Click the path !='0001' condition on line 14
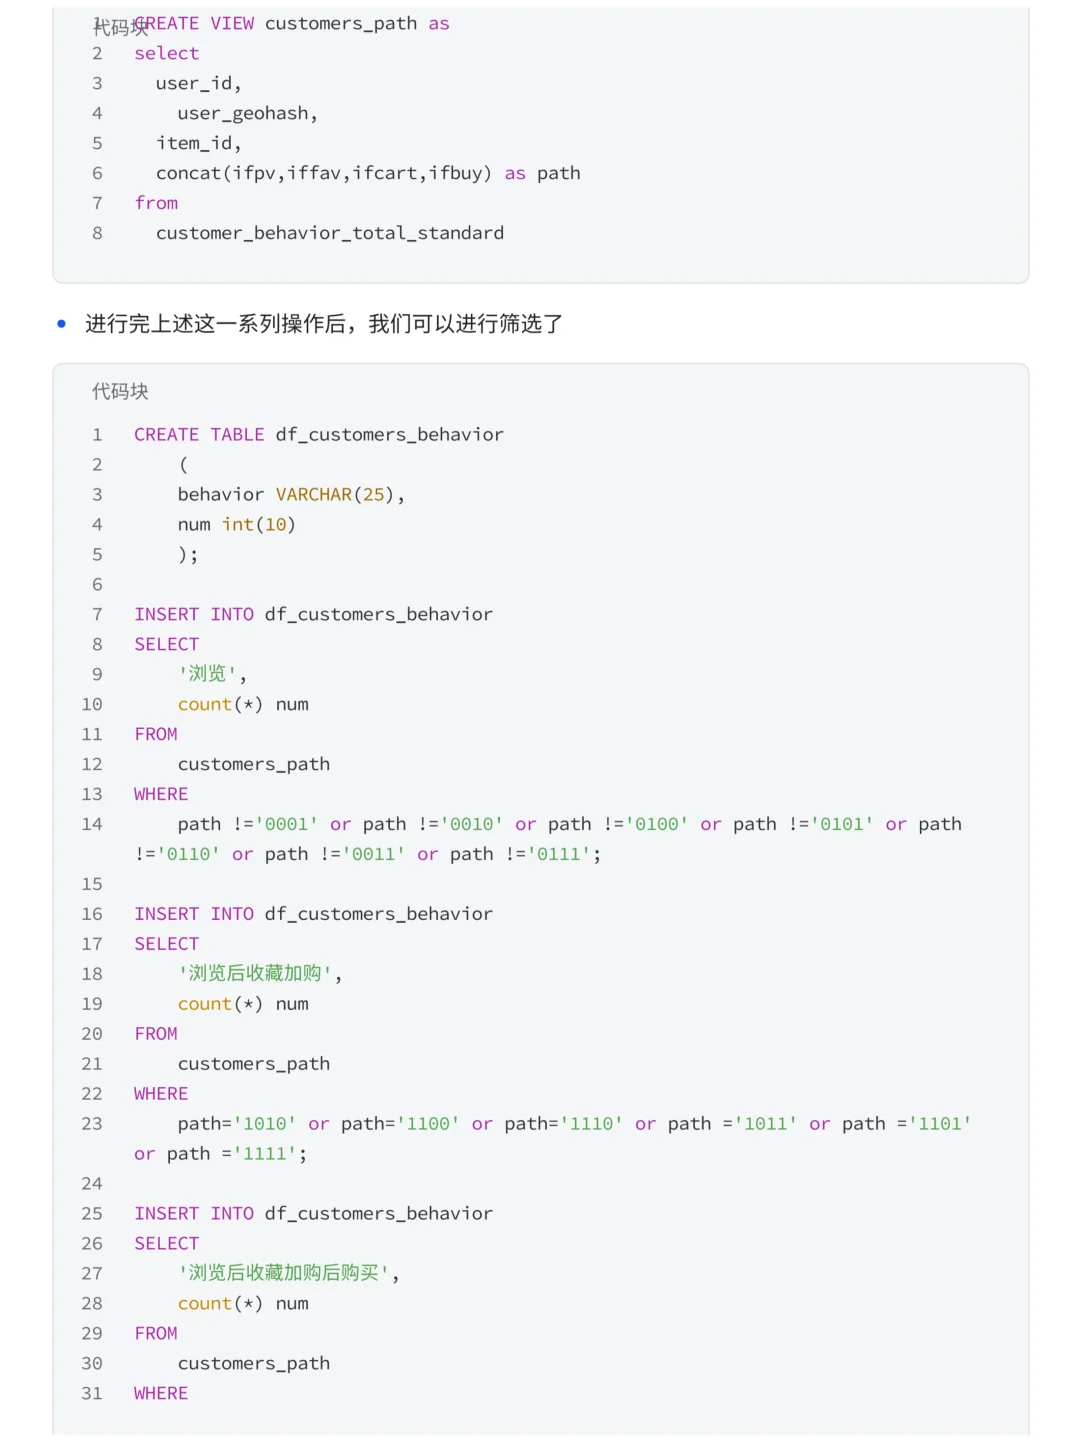 (x=248, y=824)
